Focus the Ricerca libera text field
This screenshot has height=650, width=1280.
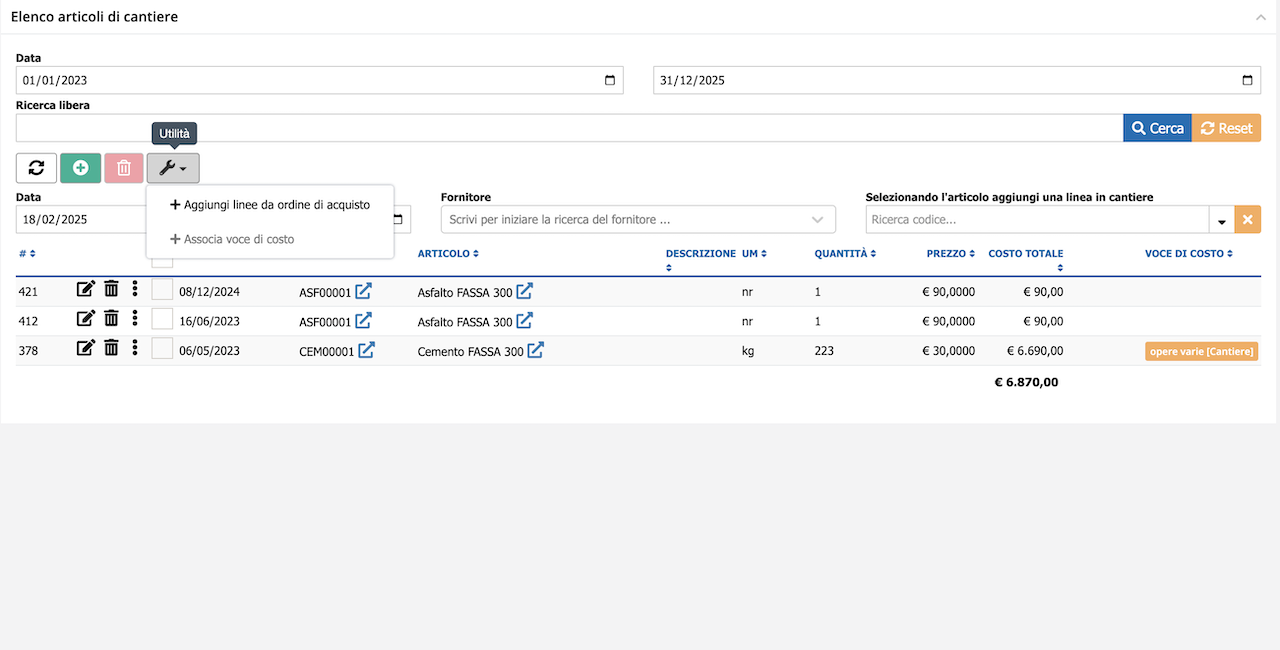[x=570, y=128]
